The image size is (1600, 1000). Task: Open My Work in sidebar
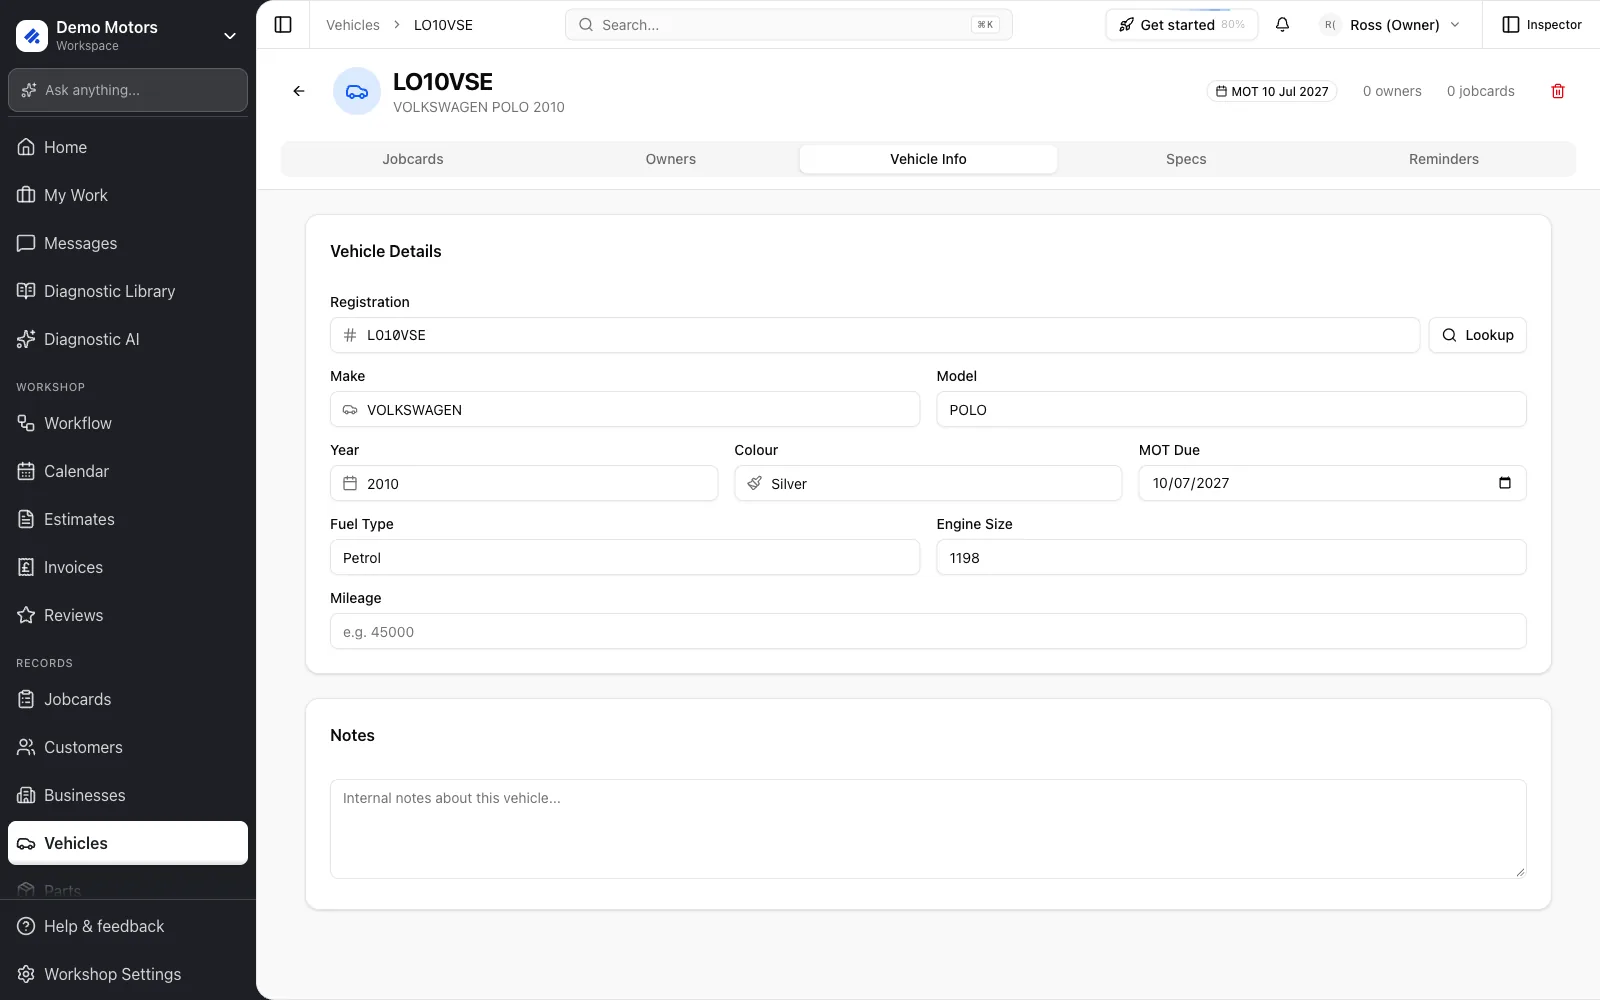[x=128, y=195]
